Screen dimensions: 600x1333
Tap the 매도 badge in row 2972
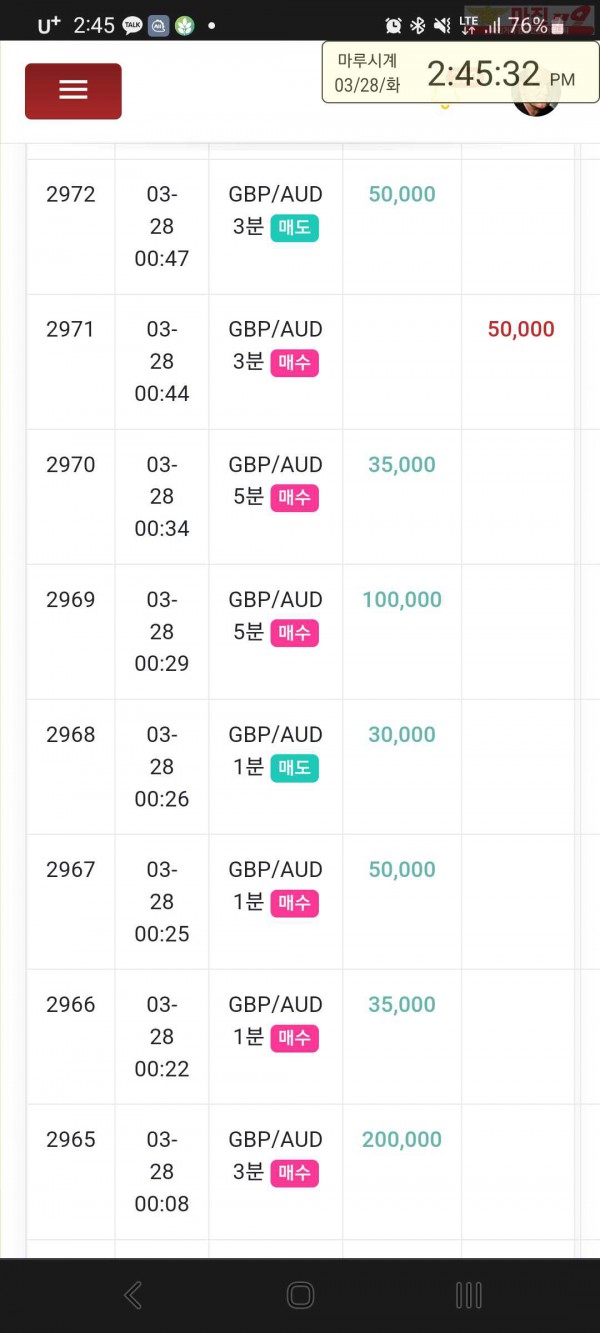pyautogui.click(x=294, y=228)
